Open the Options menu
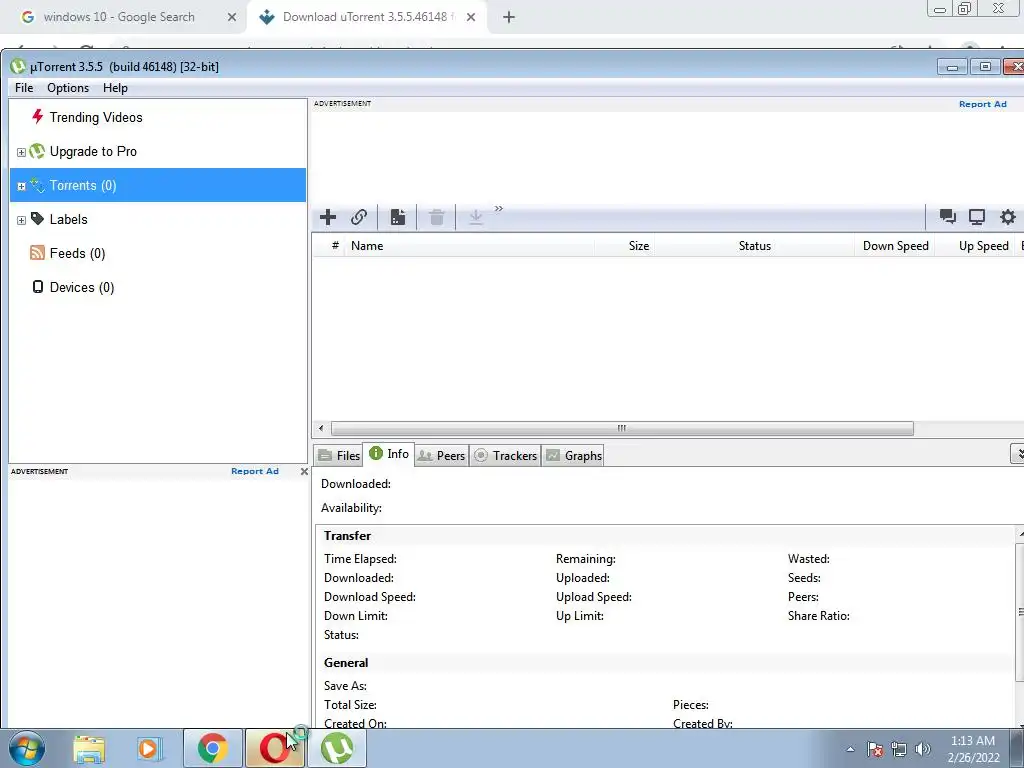Viewport: 1024px width, 768px height. (x=68, y=88)
